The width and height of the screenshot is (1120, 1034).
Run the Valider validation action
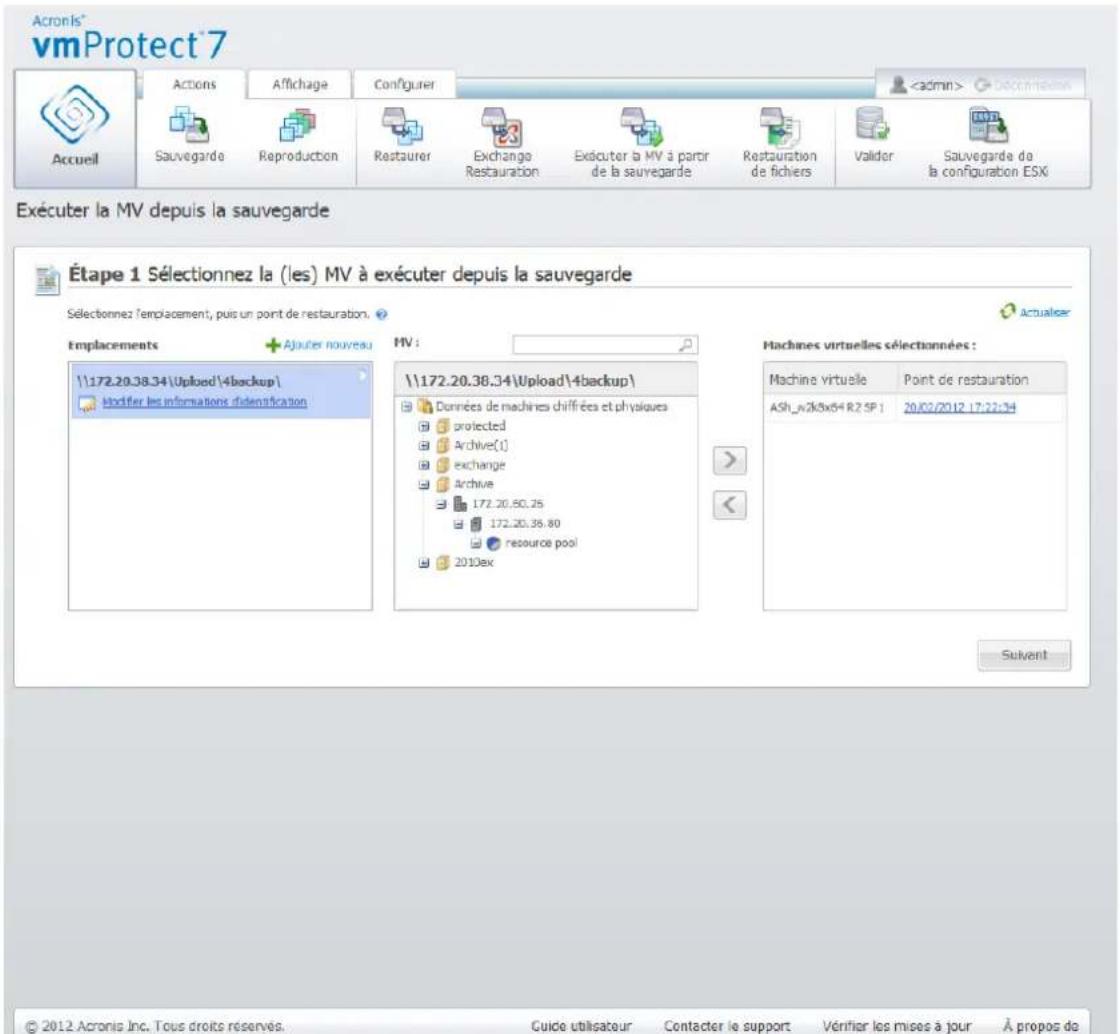point(873,136)
